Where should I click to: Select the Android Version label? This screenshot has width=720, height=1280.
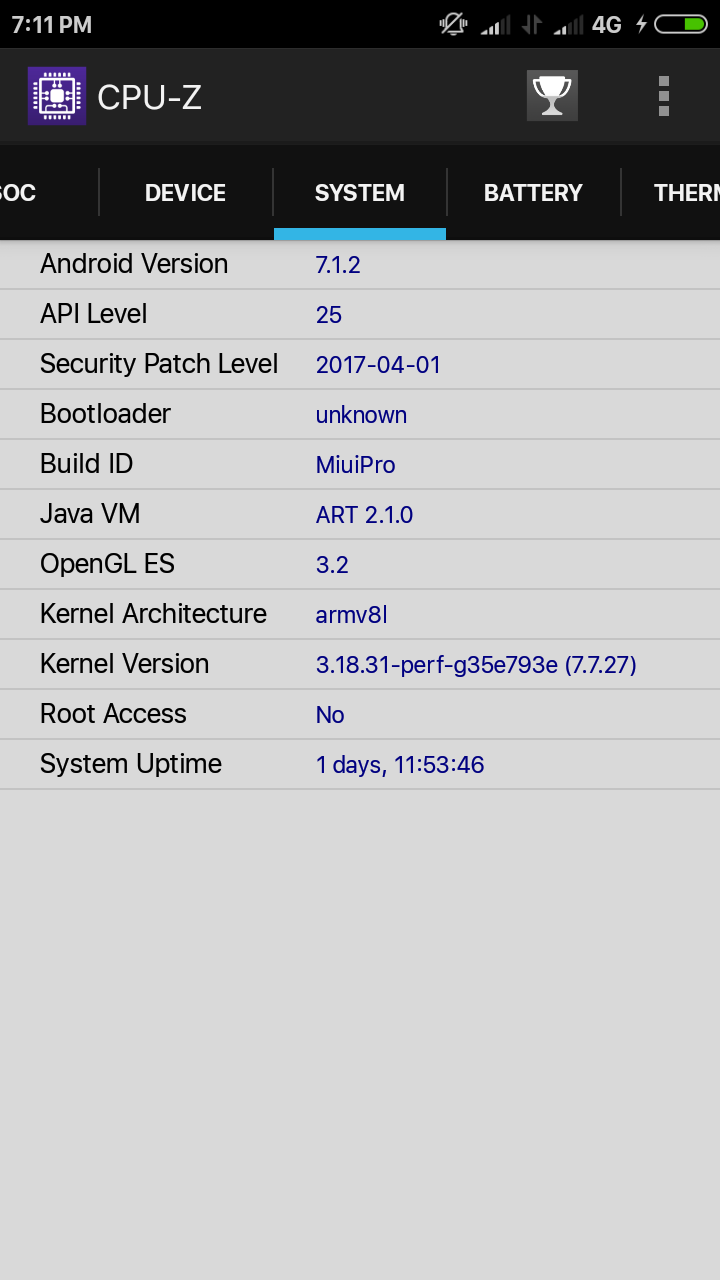(134, 264)
